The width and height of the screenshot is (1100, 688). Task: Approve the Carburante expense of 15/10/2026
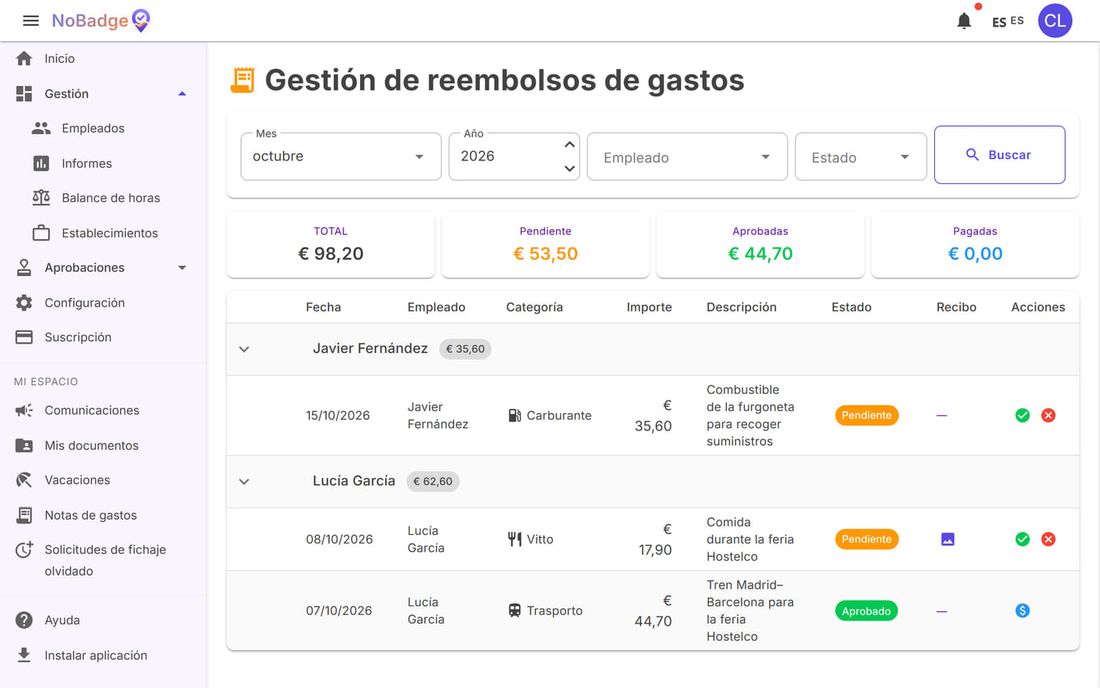tap(1023, 416)
